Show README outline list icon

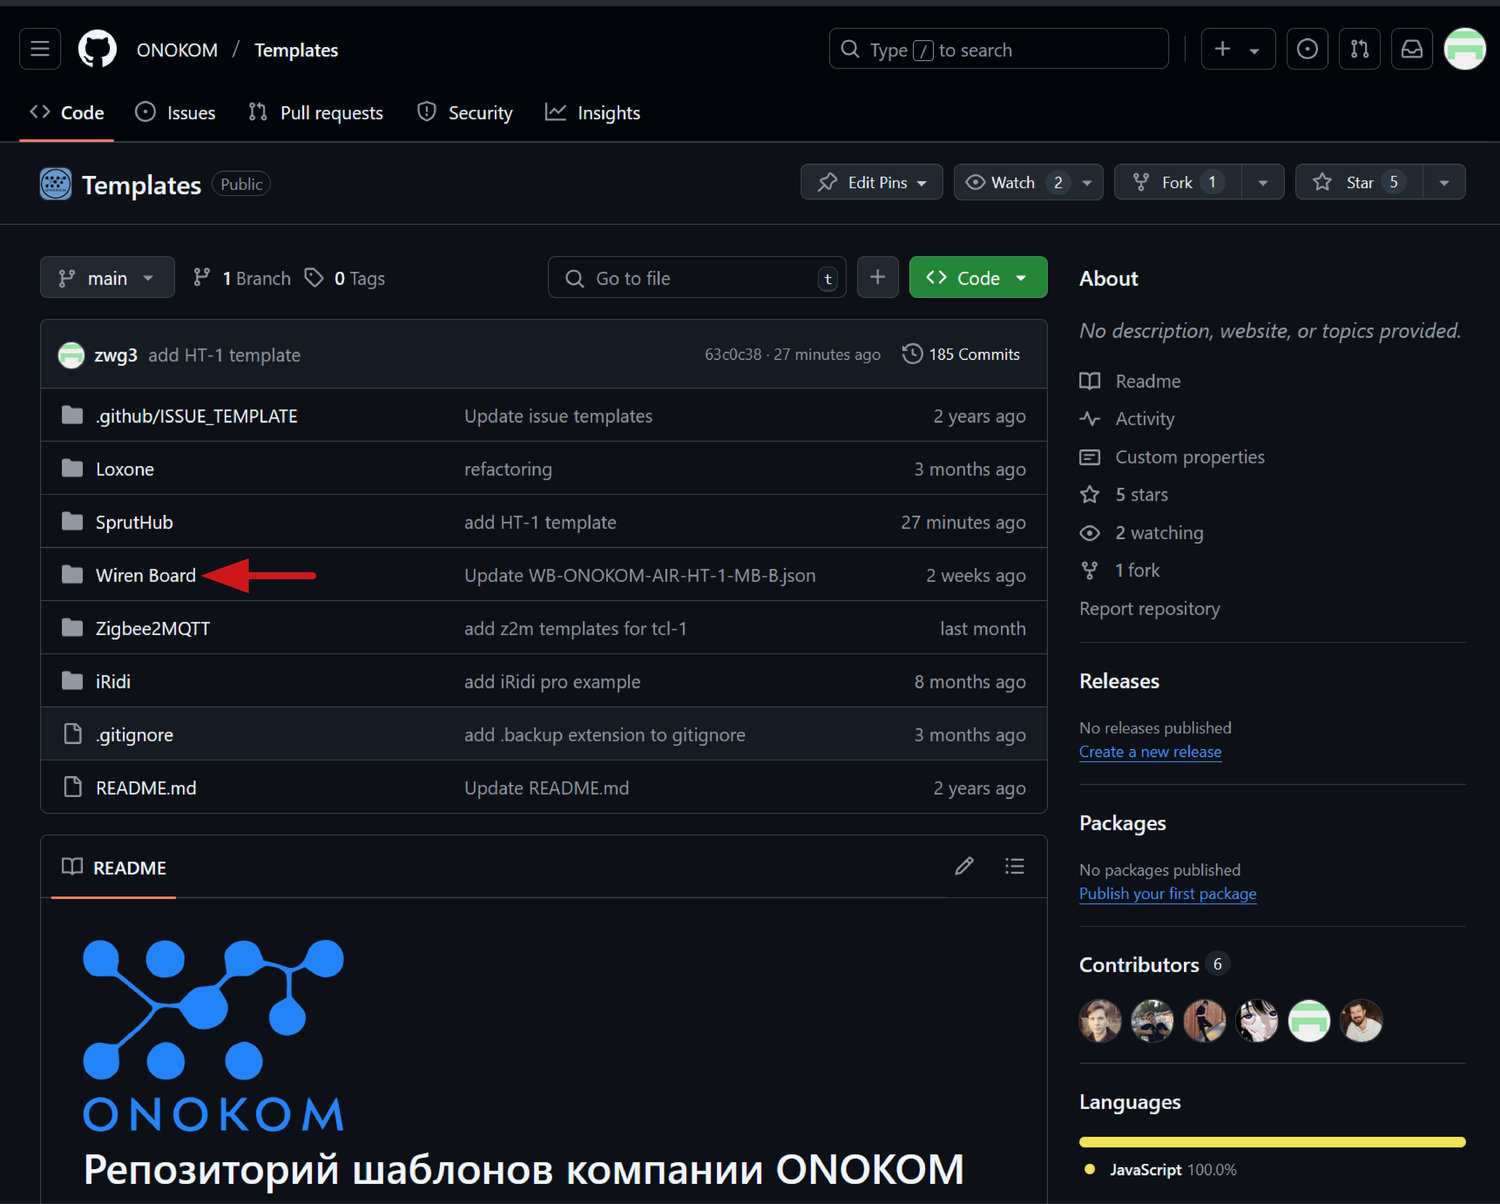[1014, 867]
